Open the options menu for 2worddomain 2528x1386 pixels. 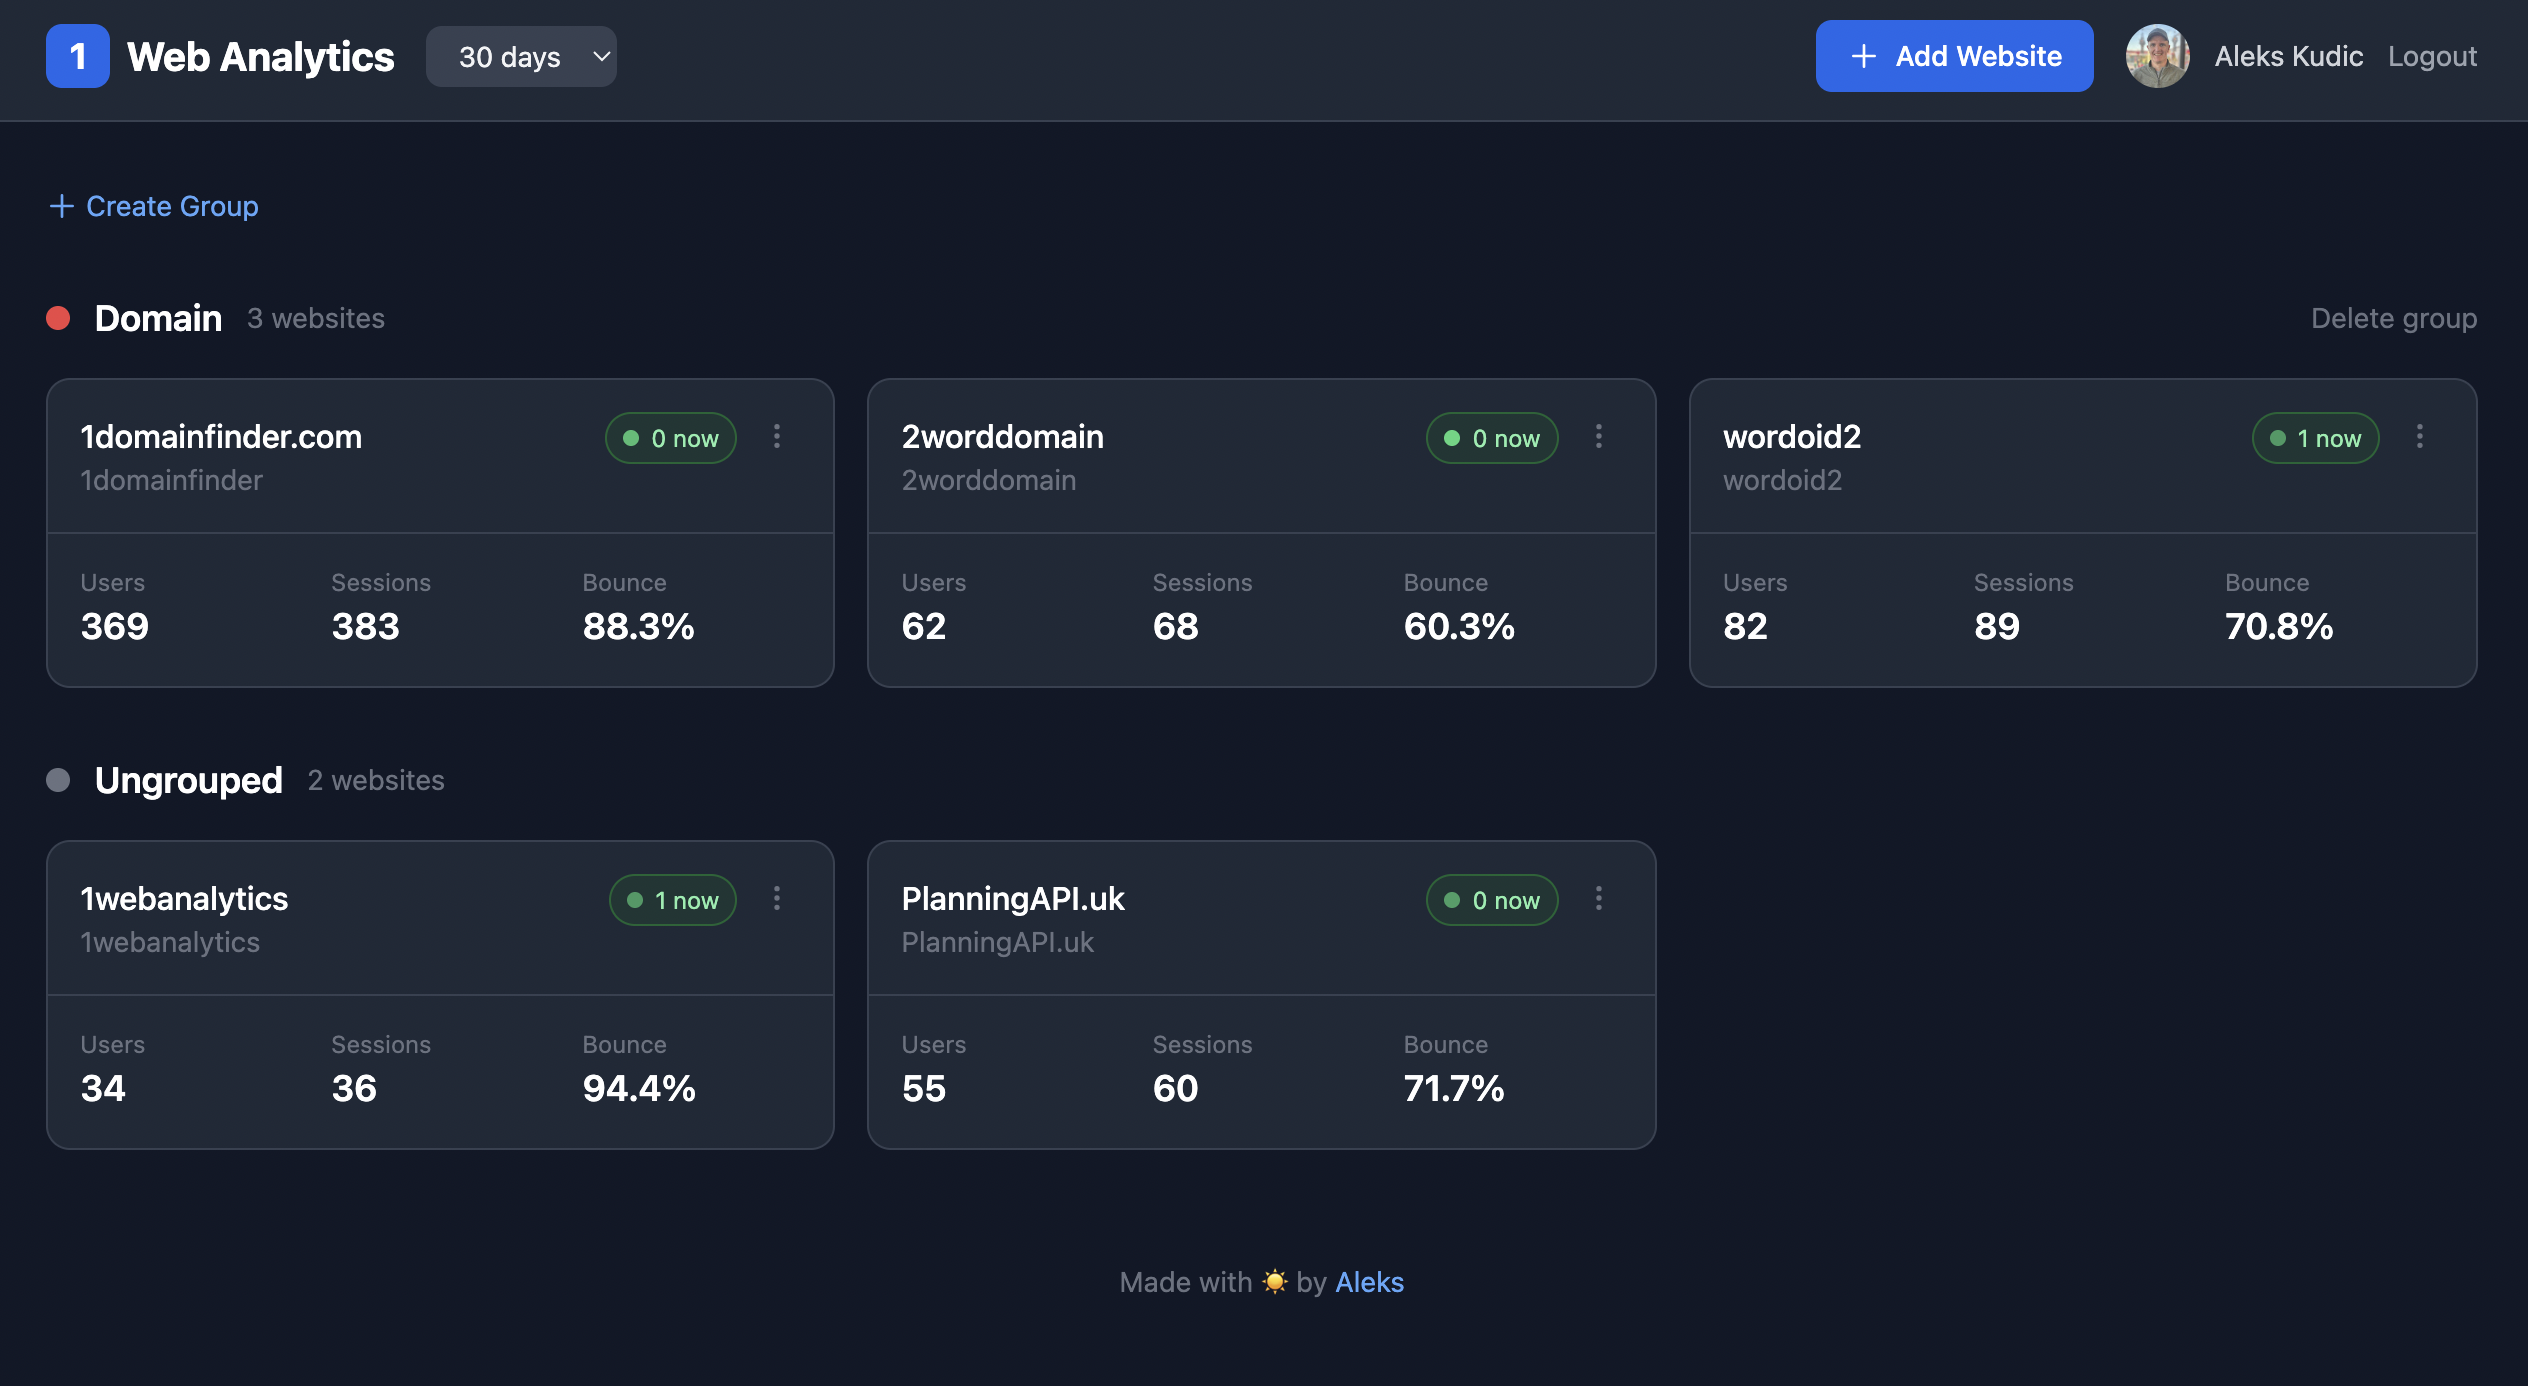[x=1598, y=437]
